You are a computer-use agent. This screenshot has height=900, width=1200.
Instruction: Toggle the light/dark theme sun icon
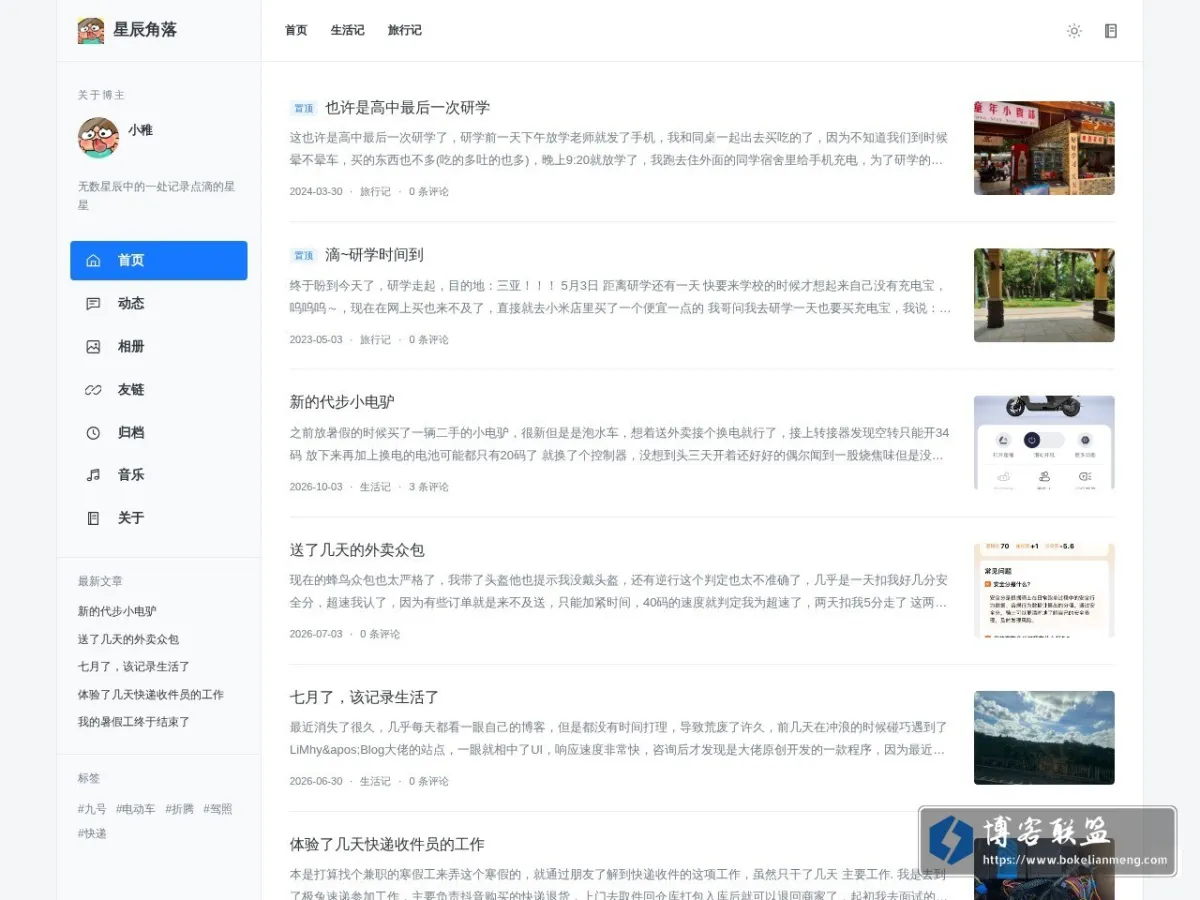(x=1074, y=31)
